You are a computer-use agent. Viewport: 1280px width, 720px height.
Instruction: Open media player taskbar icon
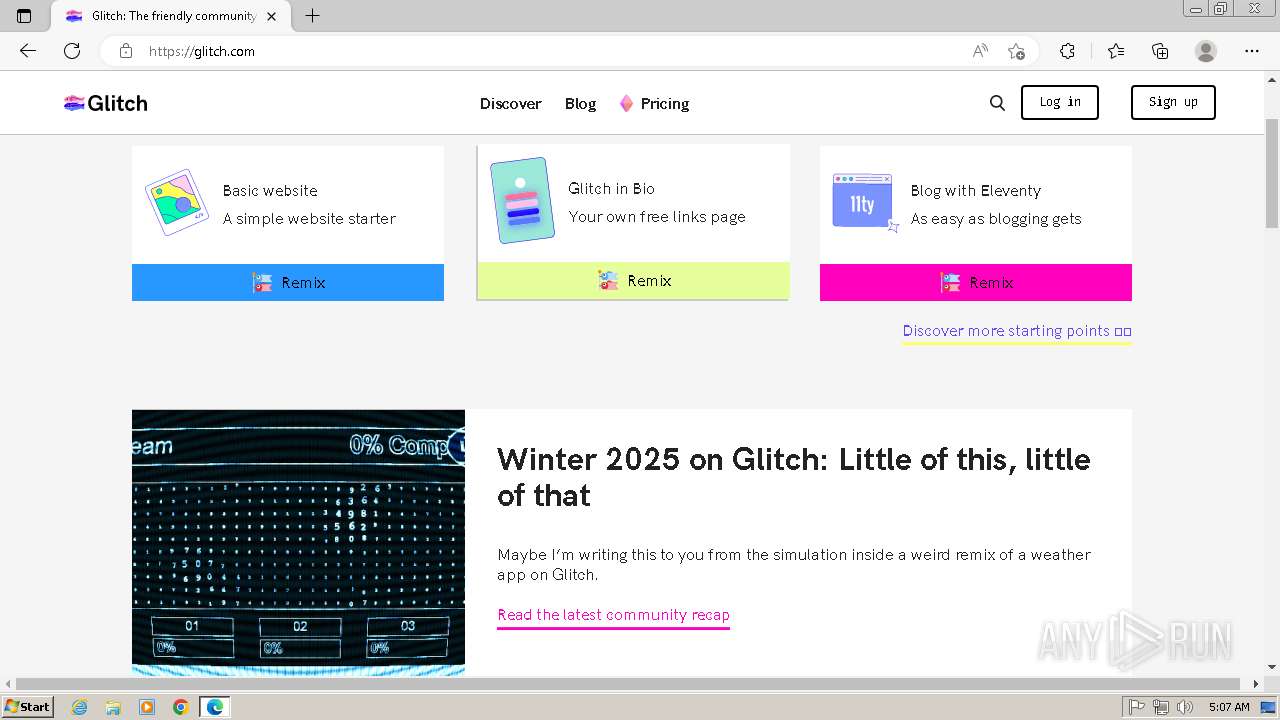click(147, 707)
